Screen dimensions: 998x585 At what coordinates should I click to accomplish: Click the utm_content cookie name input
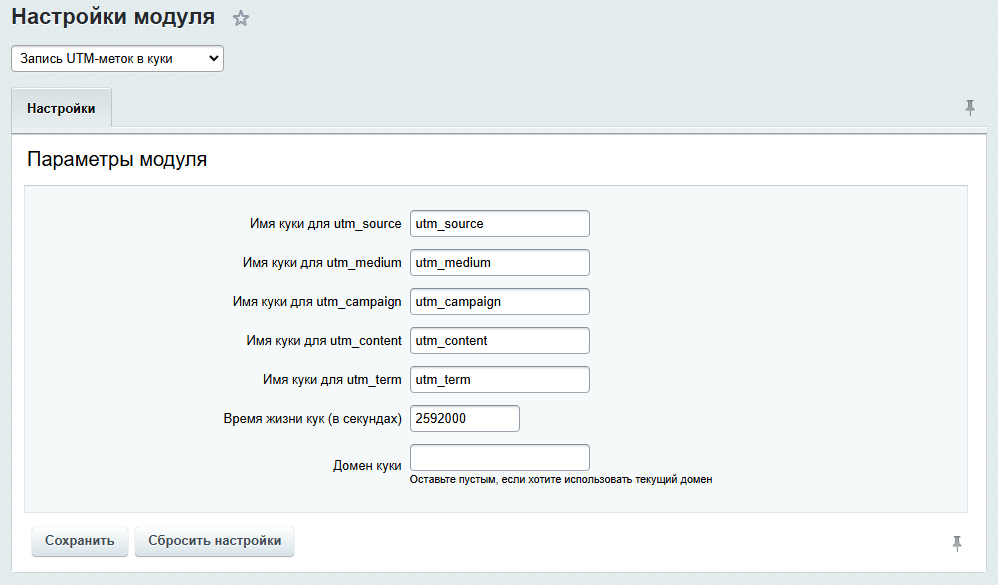(499, 340)
